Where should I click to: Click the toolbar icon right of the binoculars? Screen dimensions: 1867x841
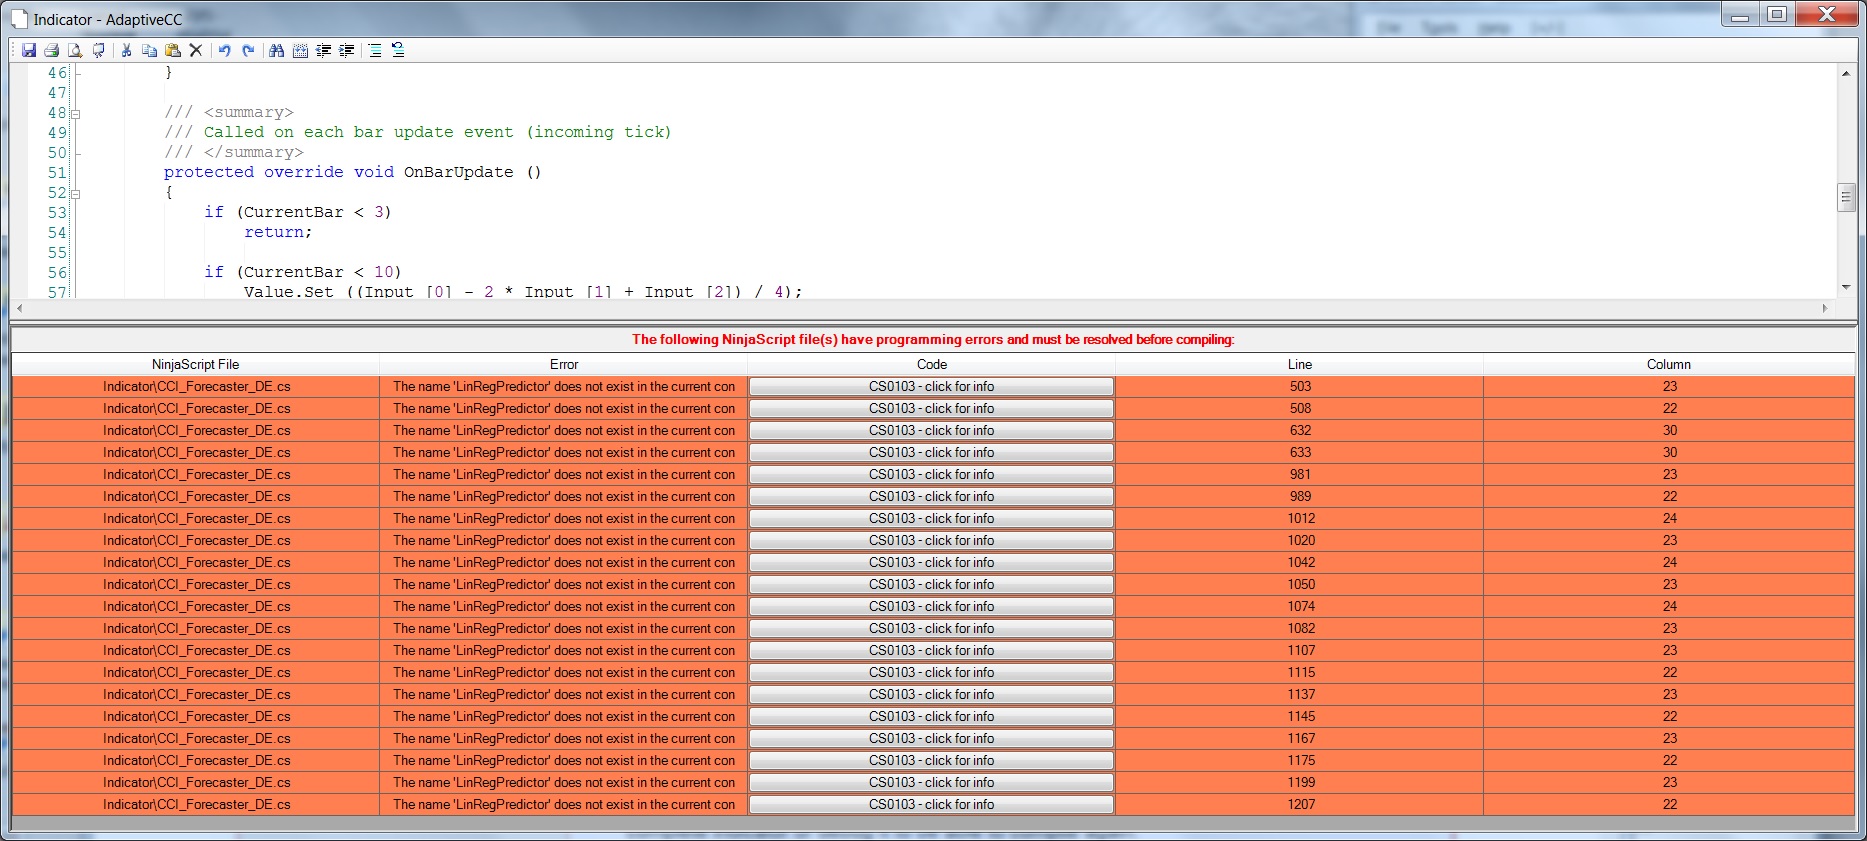coord(300,50)
